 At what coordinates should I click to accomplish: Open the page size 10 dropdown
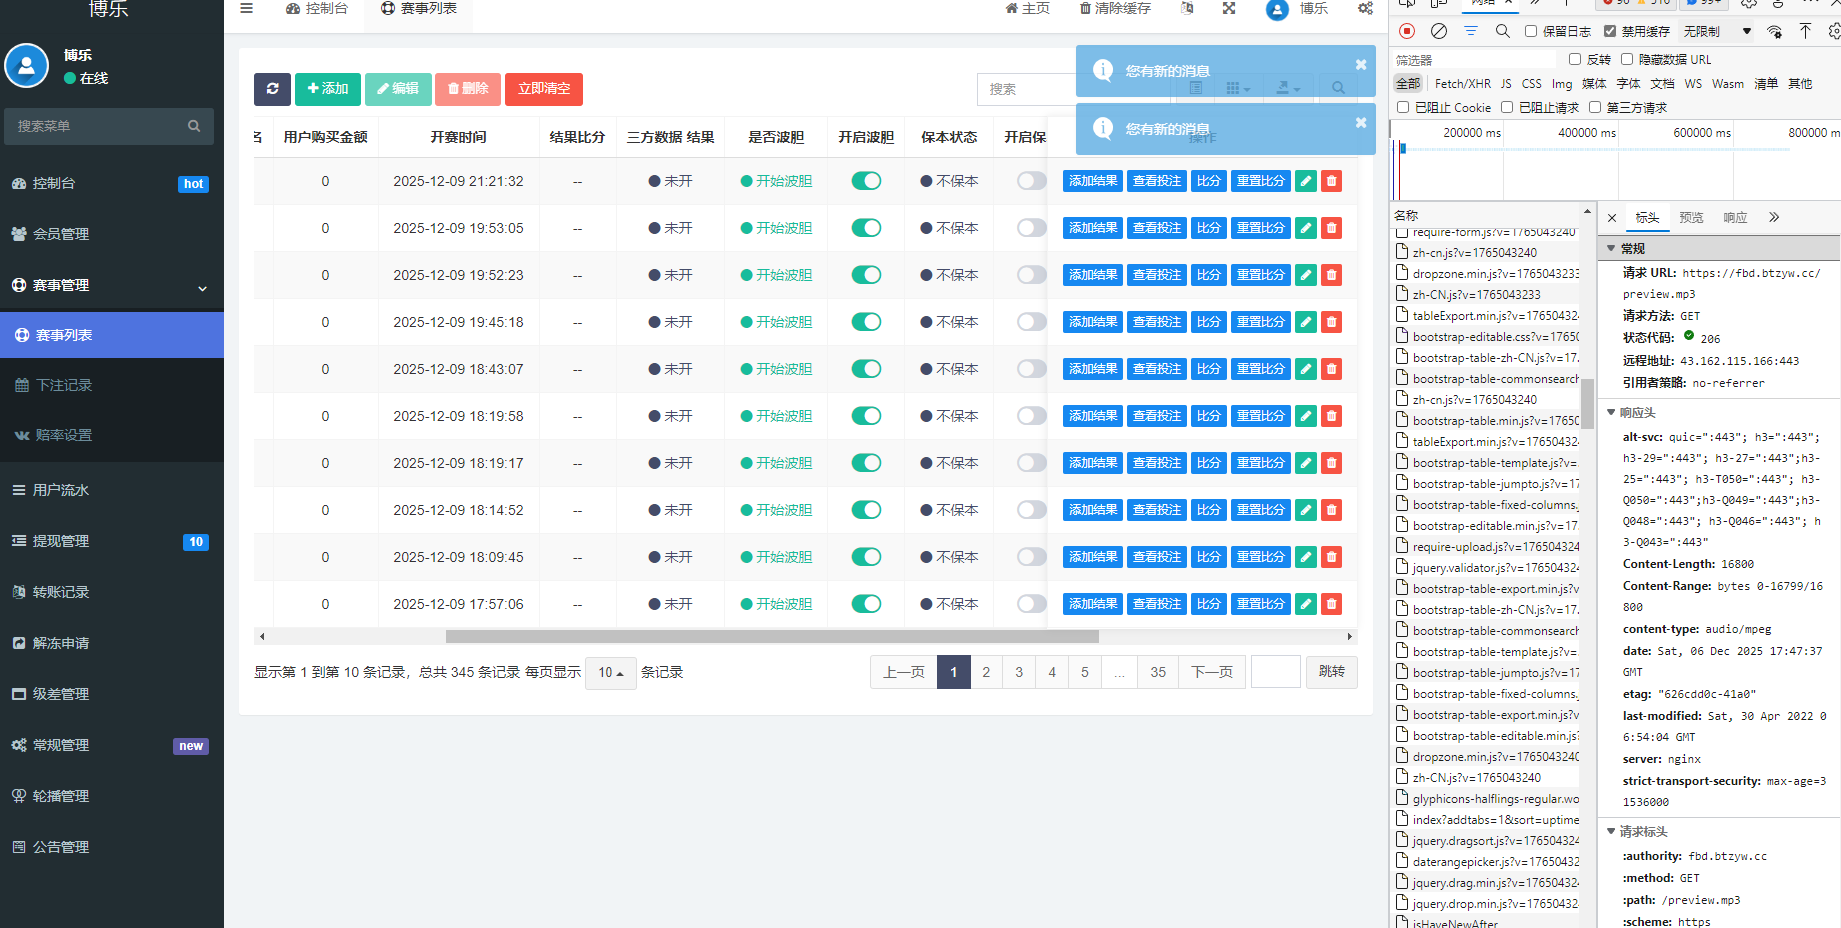click(611, 673)
